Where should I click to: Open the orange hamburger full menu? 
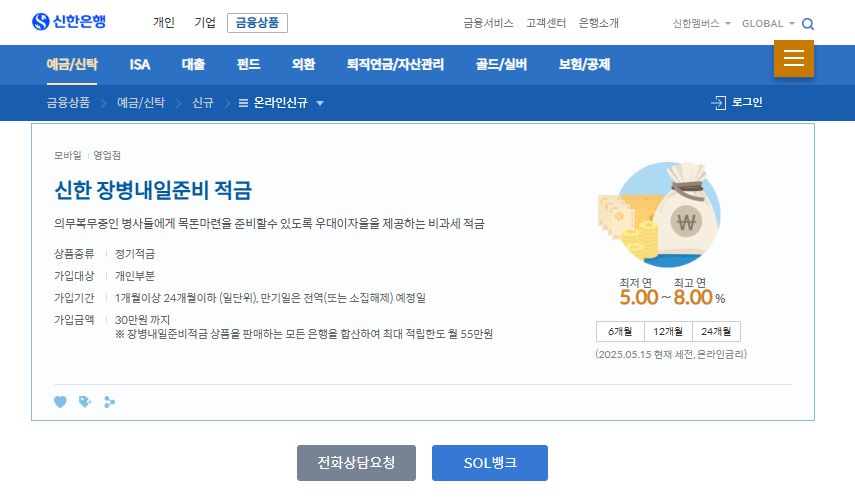[x=793, y=58]
